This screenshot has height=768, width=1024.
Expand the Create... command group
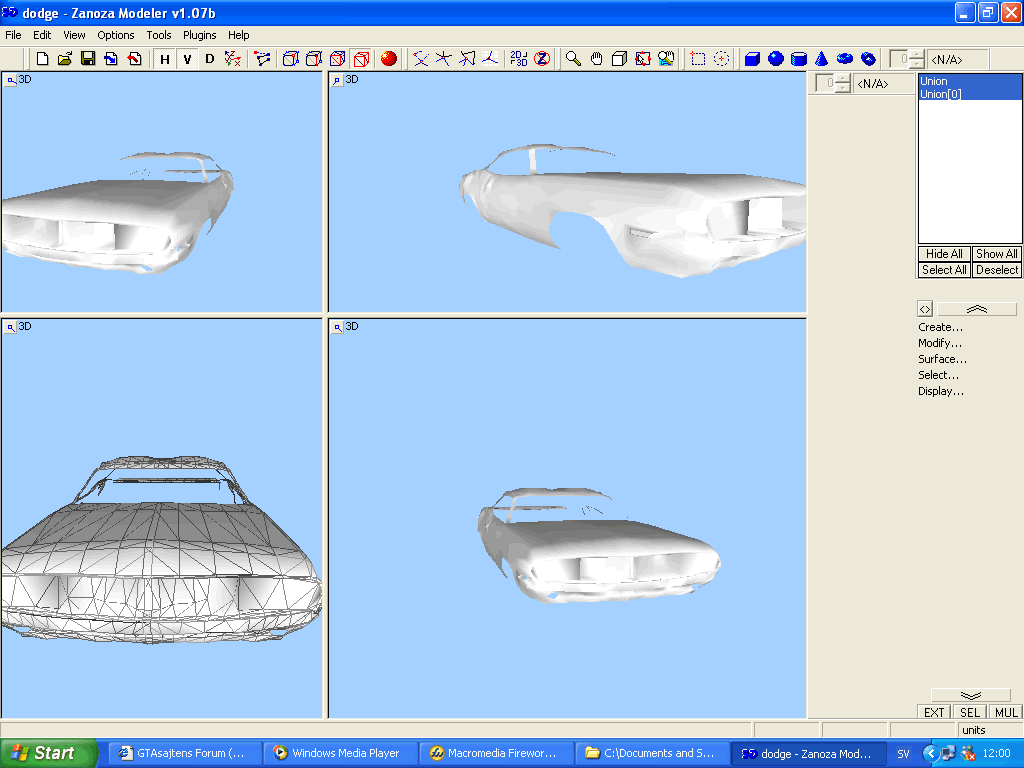pos(940,327)
